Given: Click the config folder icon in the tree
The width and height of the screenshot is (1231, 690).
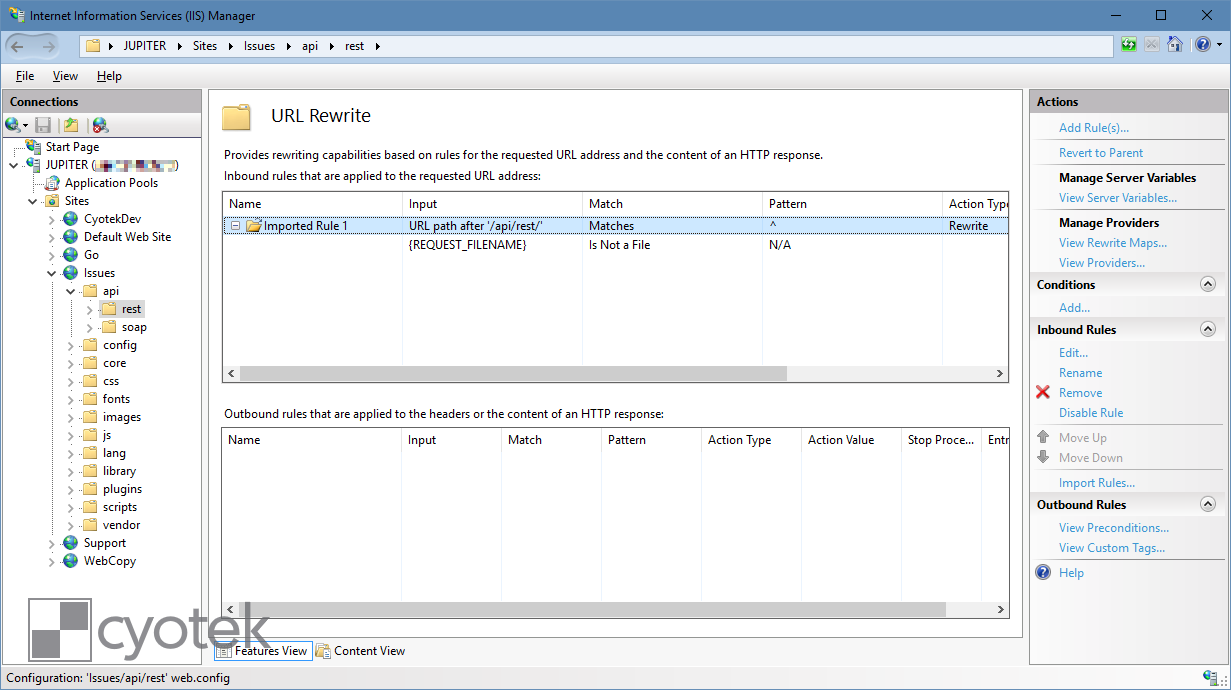Looking at the screenshot, I should (x=90, y=345).
